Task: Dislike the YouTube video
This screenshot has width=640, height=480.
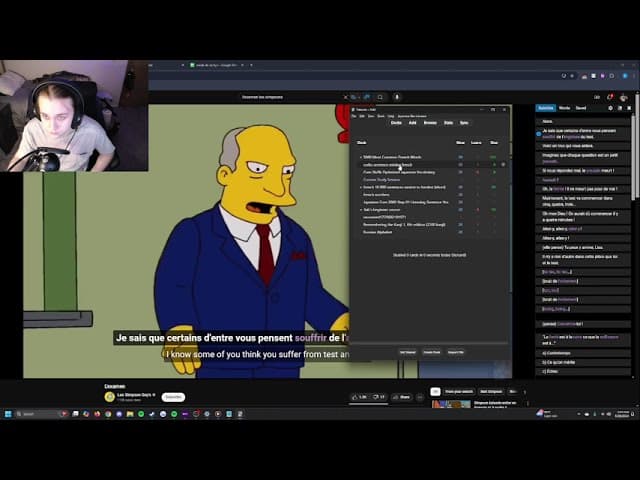Action: pos(379,397)
